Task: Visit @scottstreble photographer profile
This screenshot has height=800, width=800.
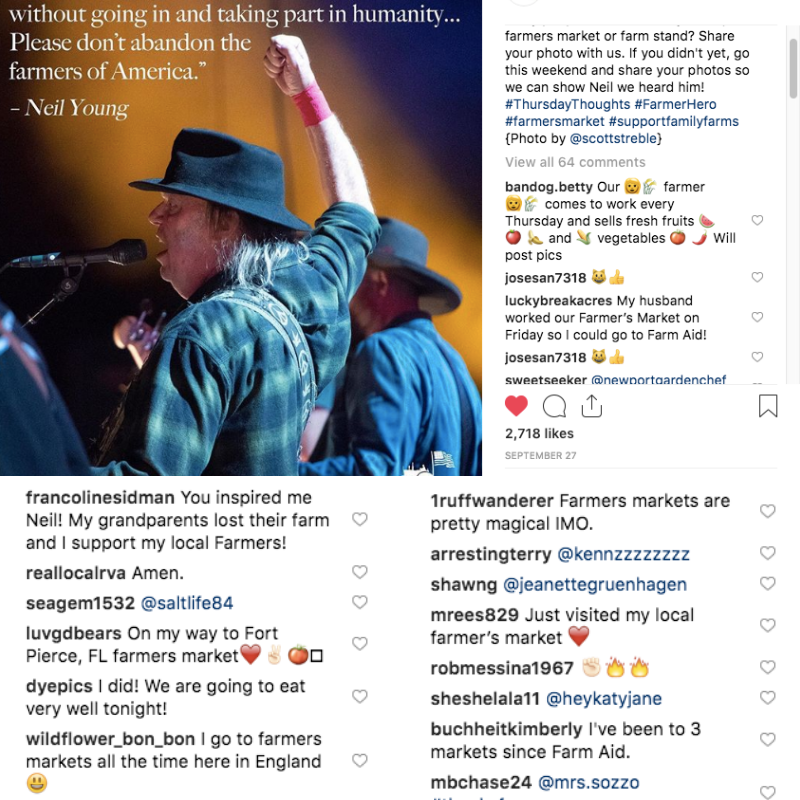Action: click(613, 138)
